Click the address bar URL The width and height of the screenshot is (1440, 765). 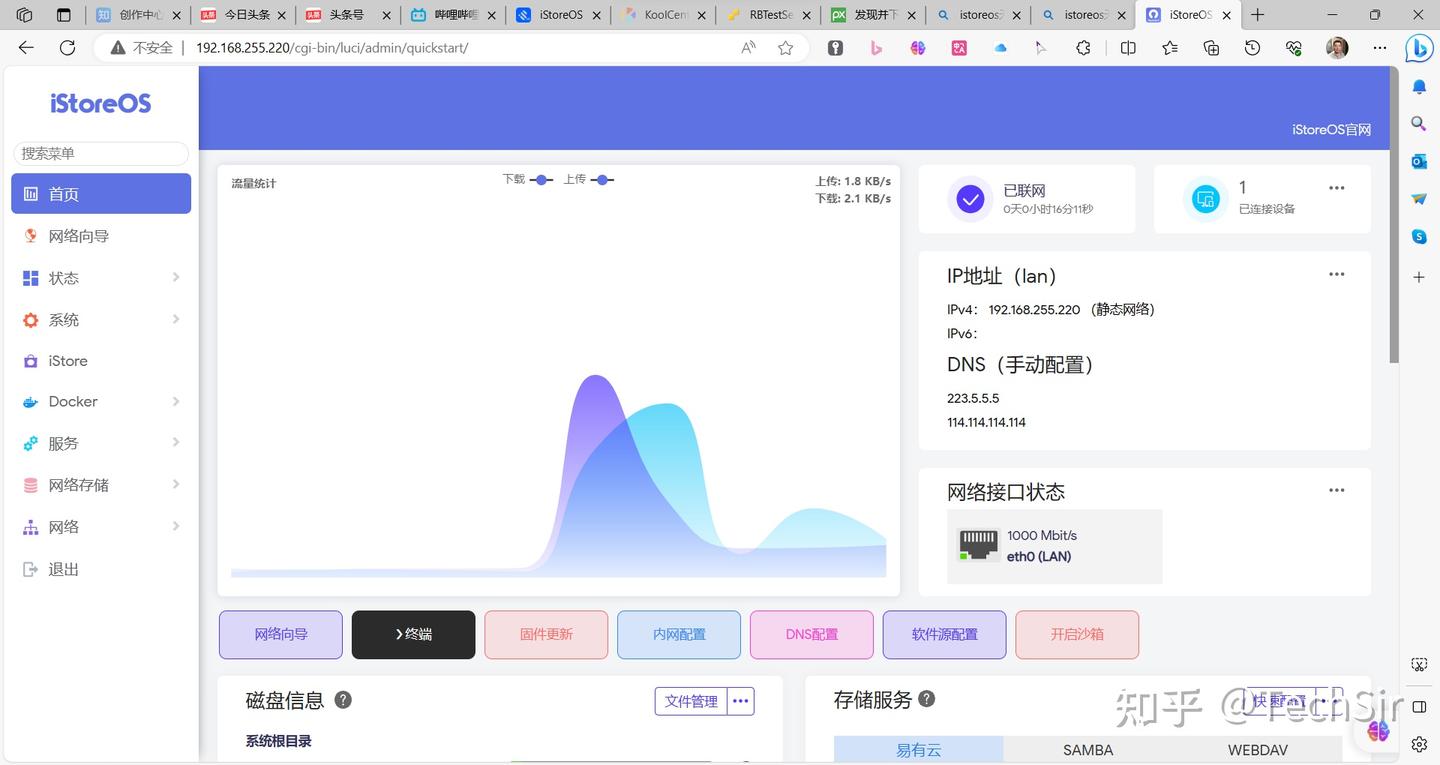point(332,48)
